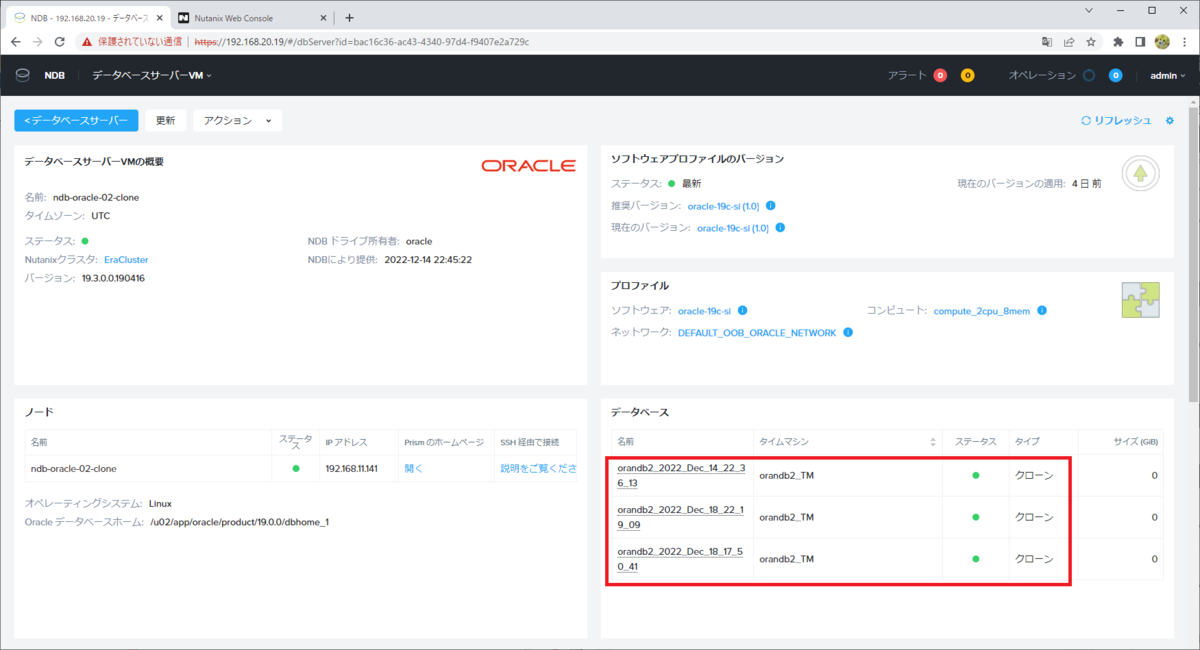
Task: Click the オペレーション label in the header
Action: pyautogui.click(x=1041, y=75)
